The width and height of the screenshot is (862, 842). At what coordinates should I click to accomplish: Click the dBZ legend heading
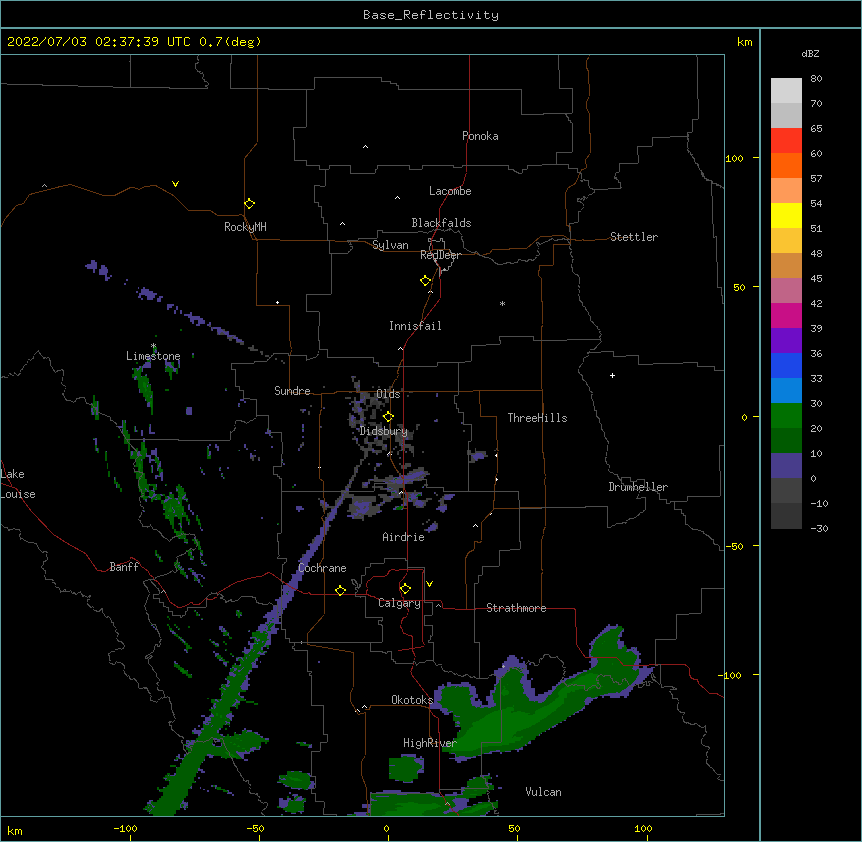810,53
